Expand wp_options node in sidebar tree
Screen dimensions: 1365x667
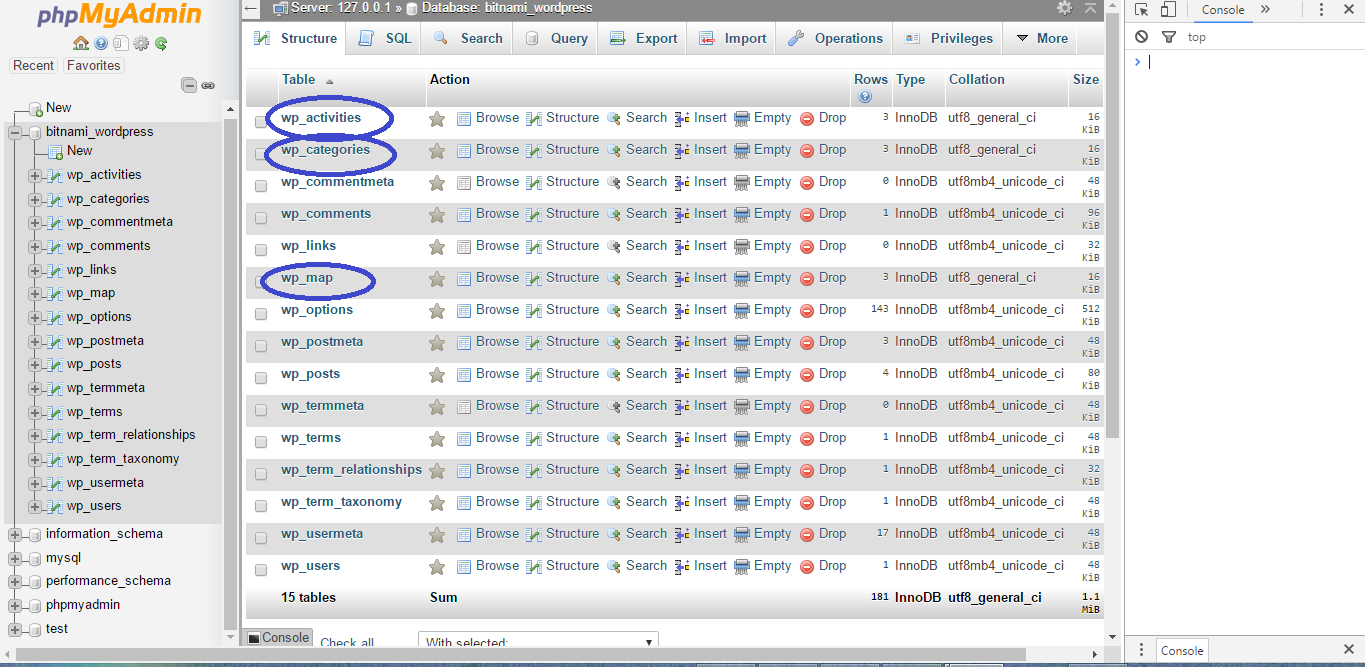pyautogui.click(x=35, y=317)
